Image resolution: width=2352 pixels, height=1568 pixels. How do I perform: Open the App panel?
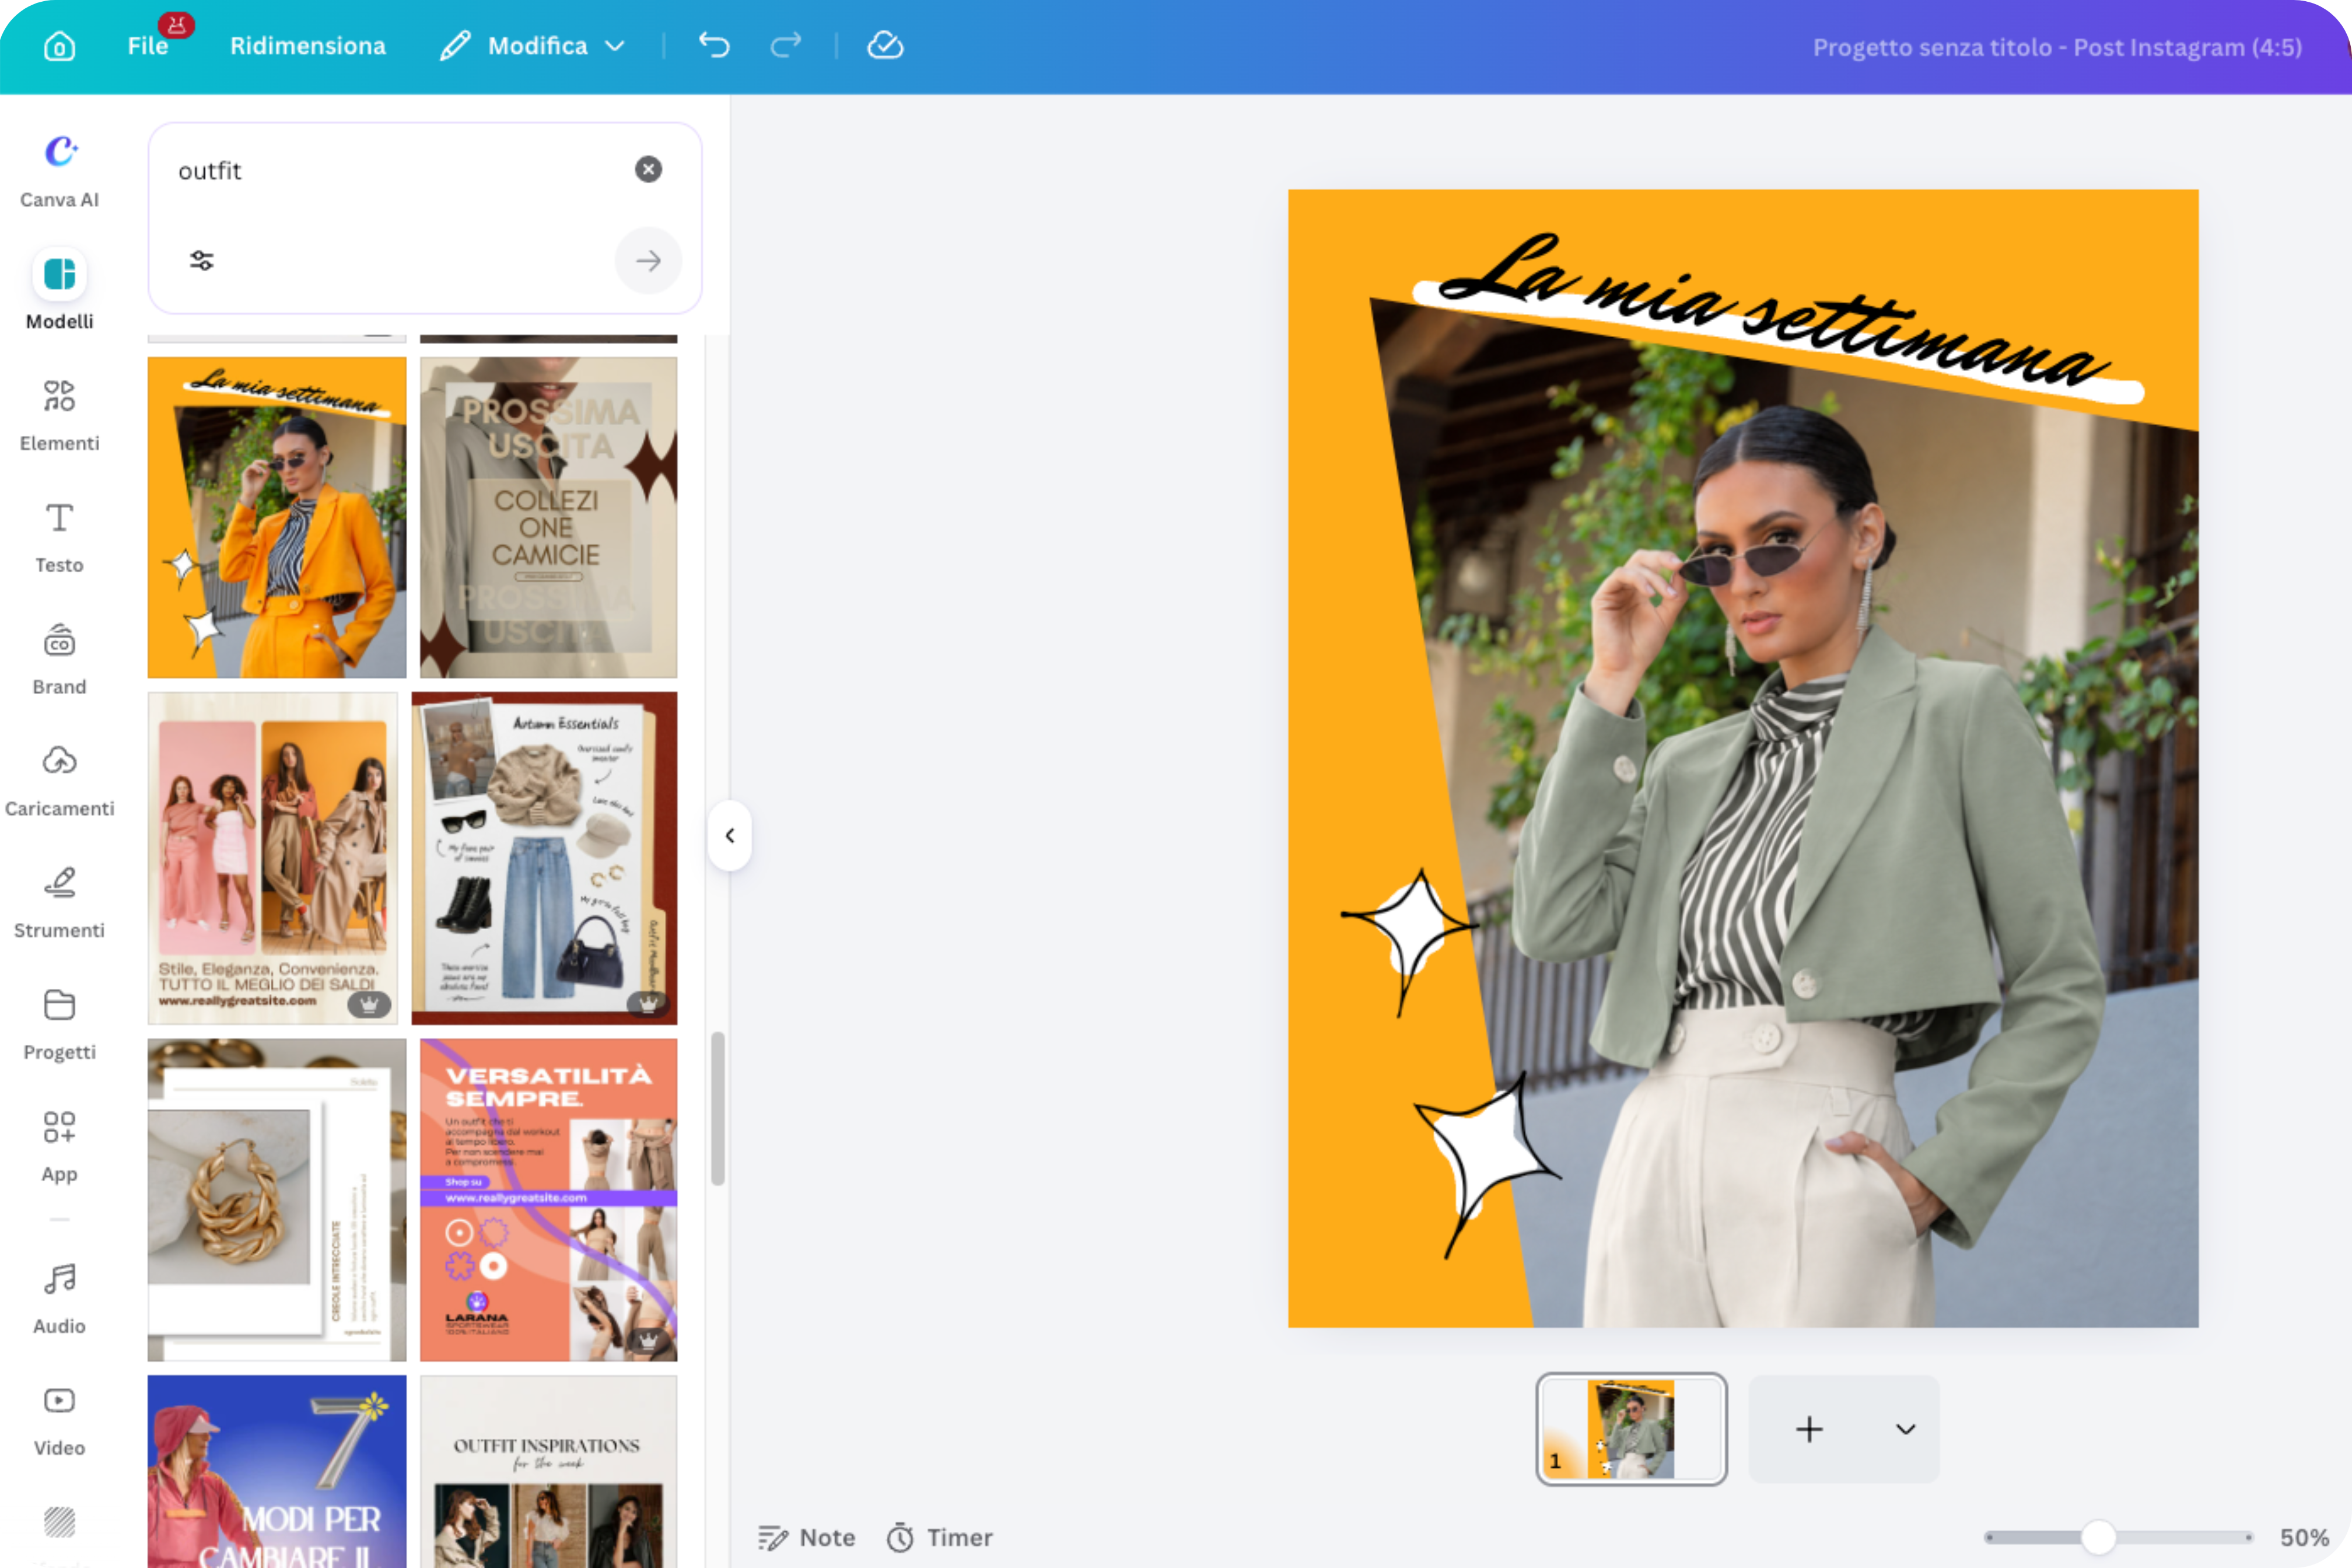click(59, 1147)
